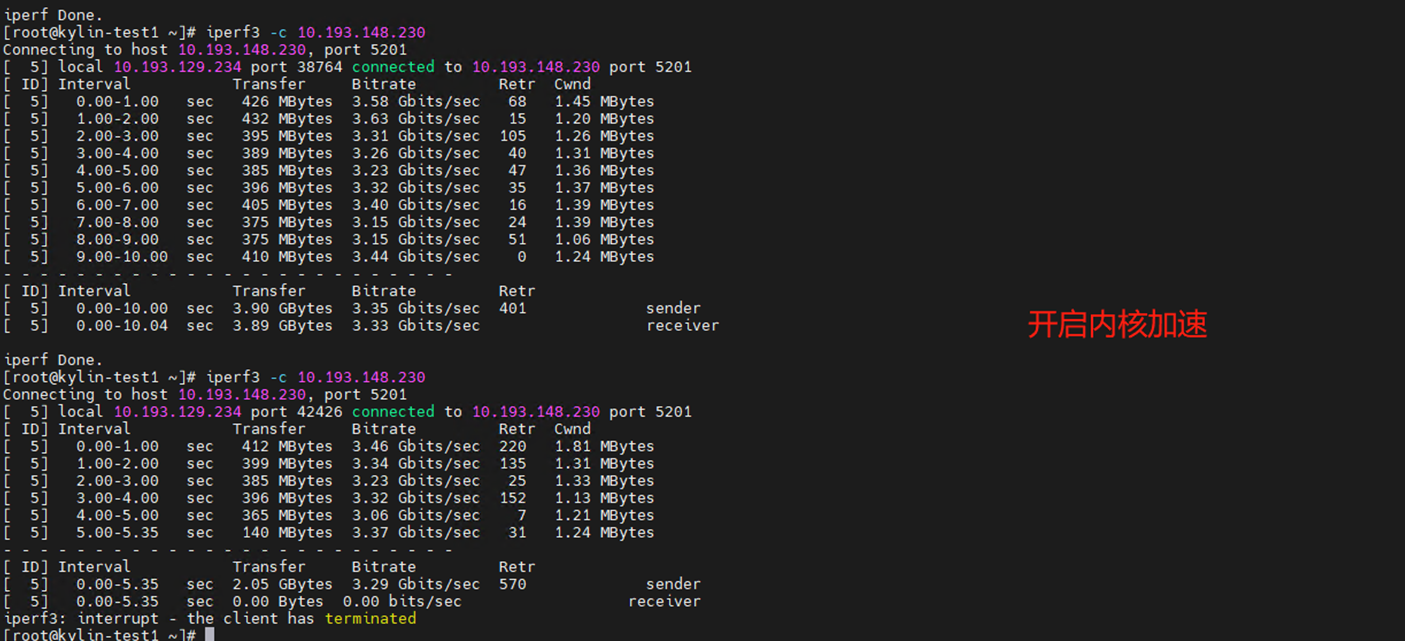Image resolution: width=1405 pixels, height=641 pixels.
Task: Select the 5.00-5.35 interval row
Action: (117, 533)
